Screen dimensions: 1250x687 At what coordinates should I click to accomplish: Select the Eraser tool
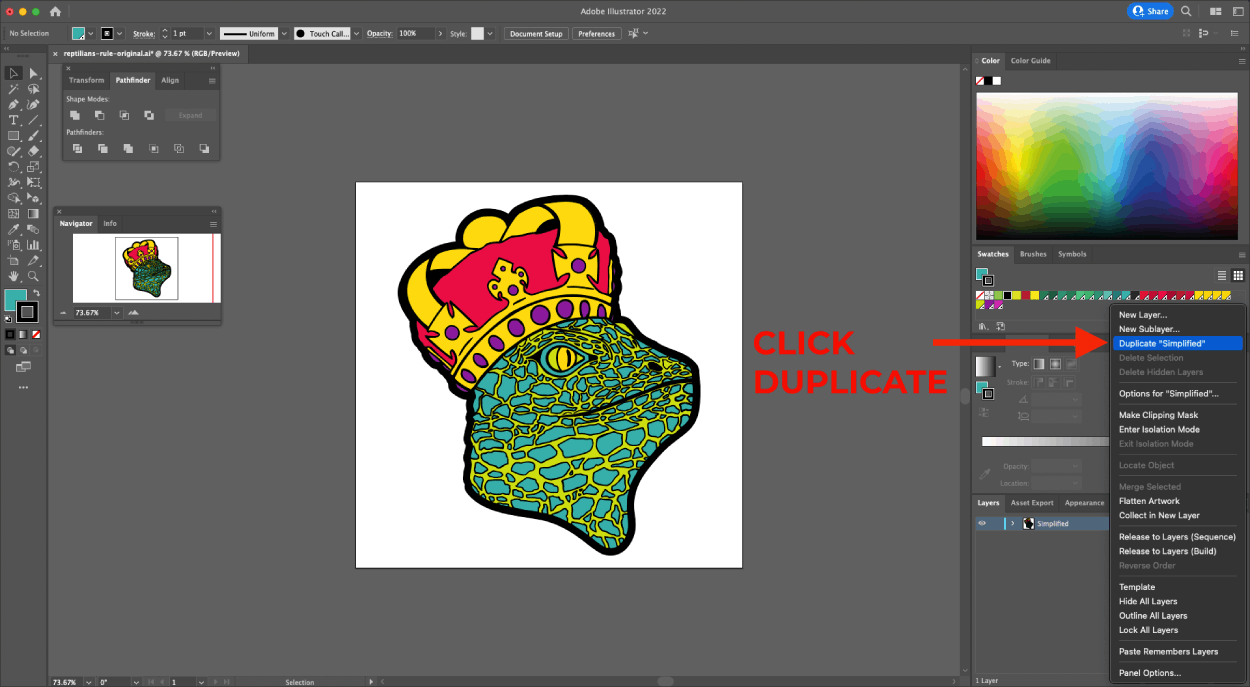(33, 150)
